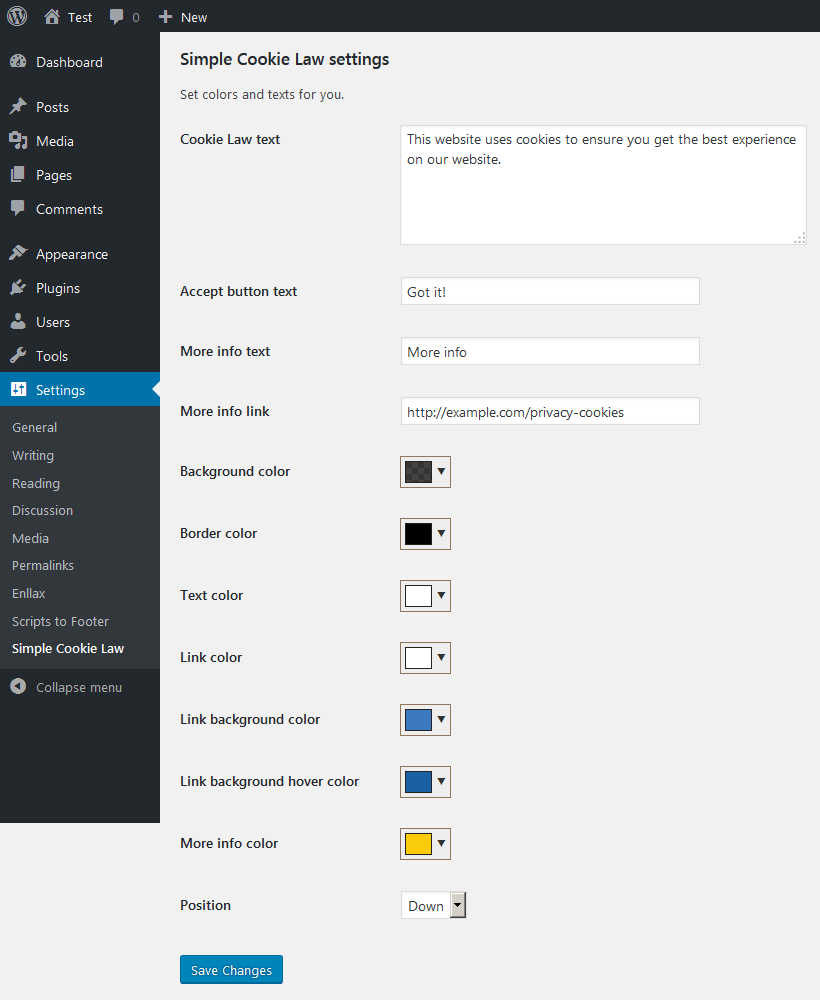Image resolution: width=820 pixels, height=1000 pixels.
Task: Go to Discussion settings submenu
Action: (42, 510)
